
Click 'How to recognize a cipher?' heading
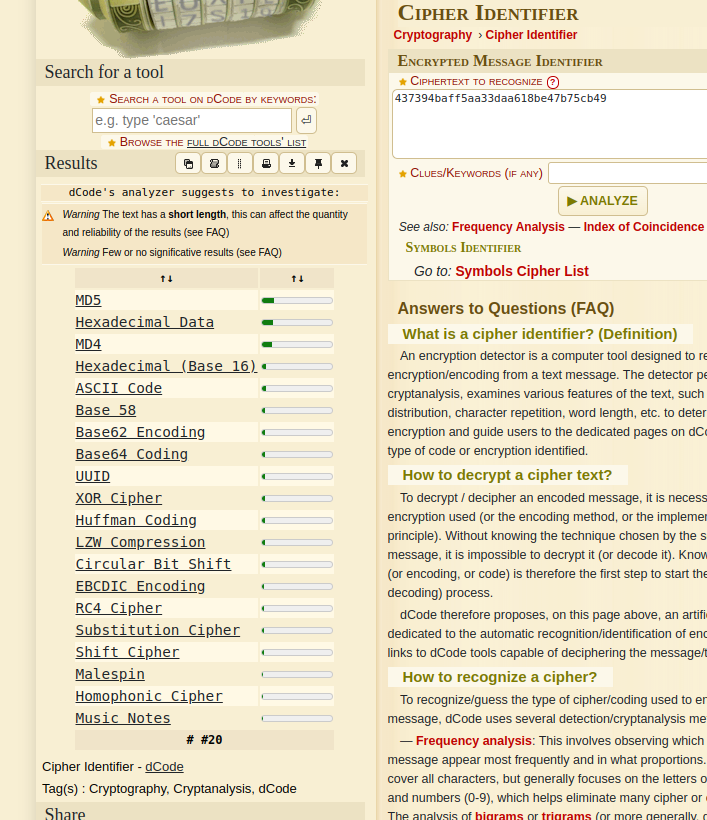coord(499,677)
